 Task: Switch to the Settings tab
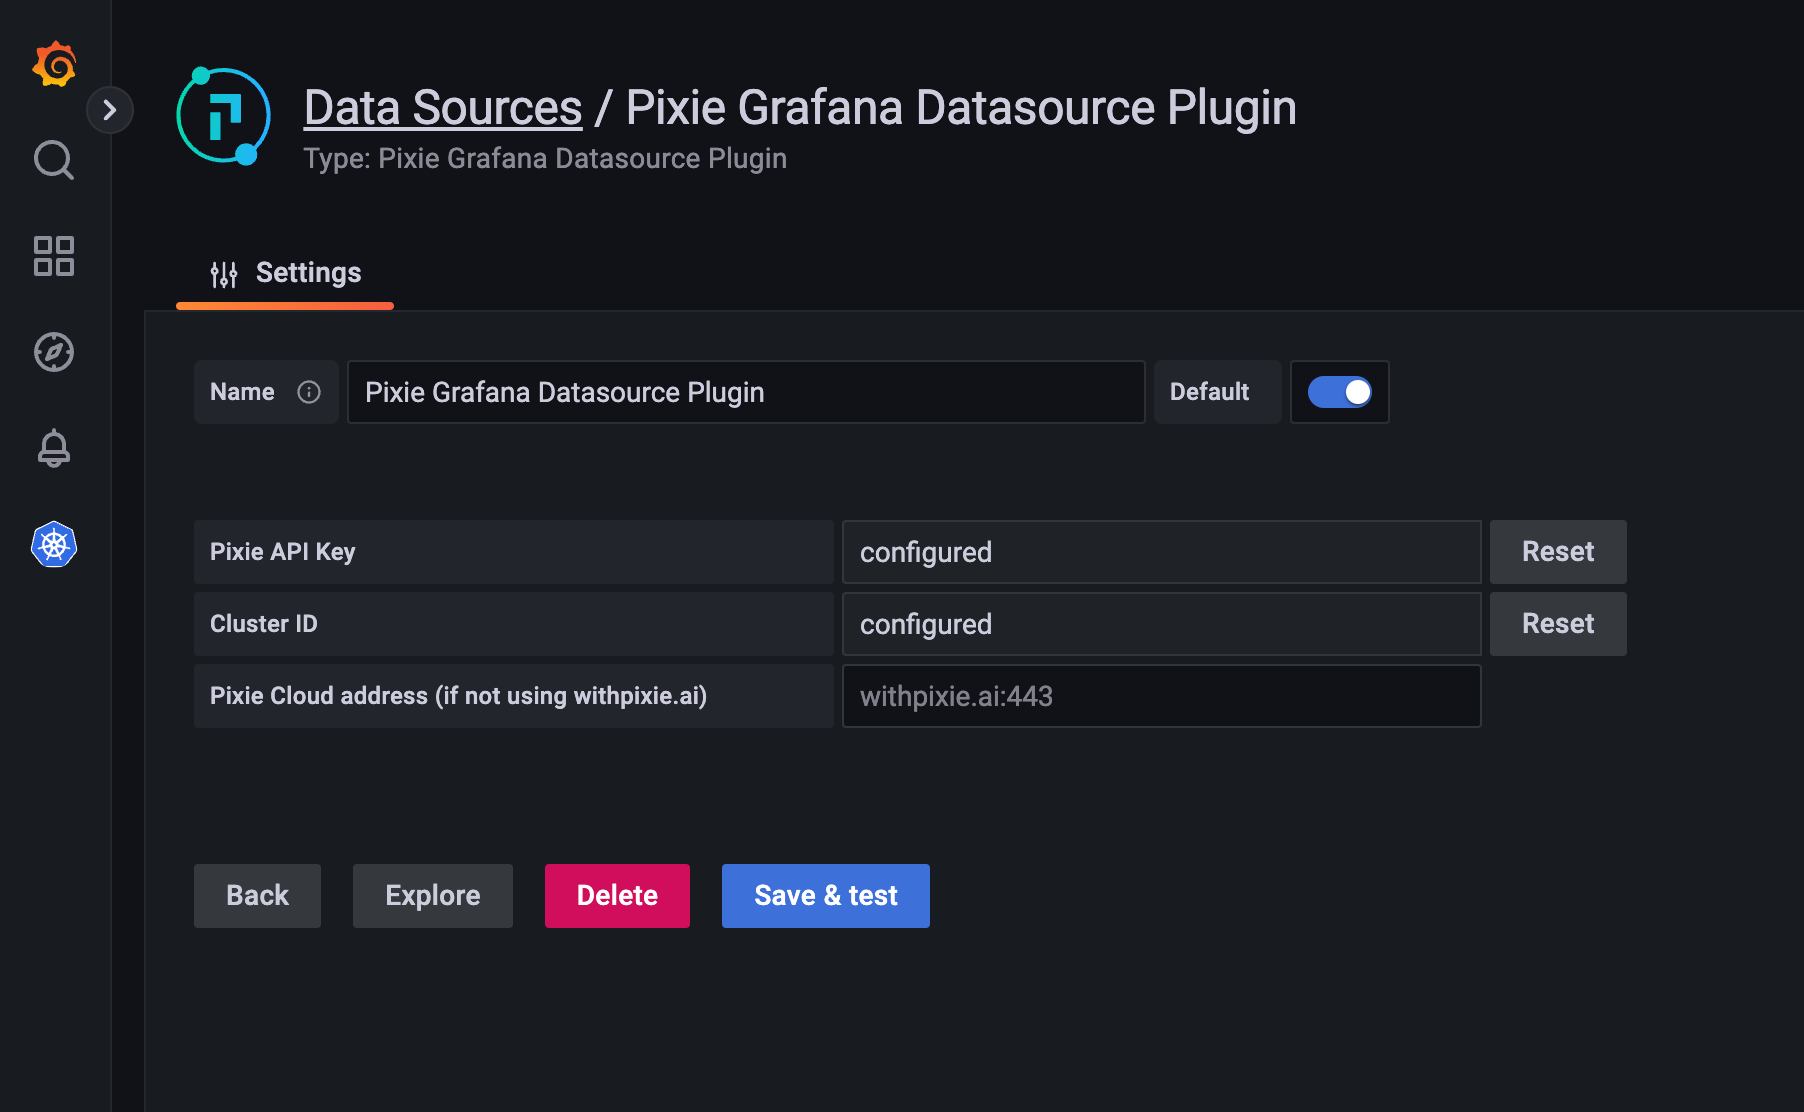[285, 273]
